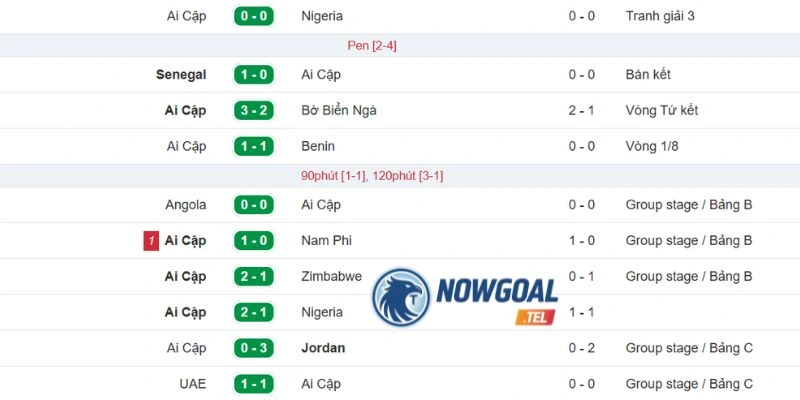Click the 90phút [1-1], 120phút [3-1] note
The height and width of the screenshot is (400, 800).
(x=372, y=177)
